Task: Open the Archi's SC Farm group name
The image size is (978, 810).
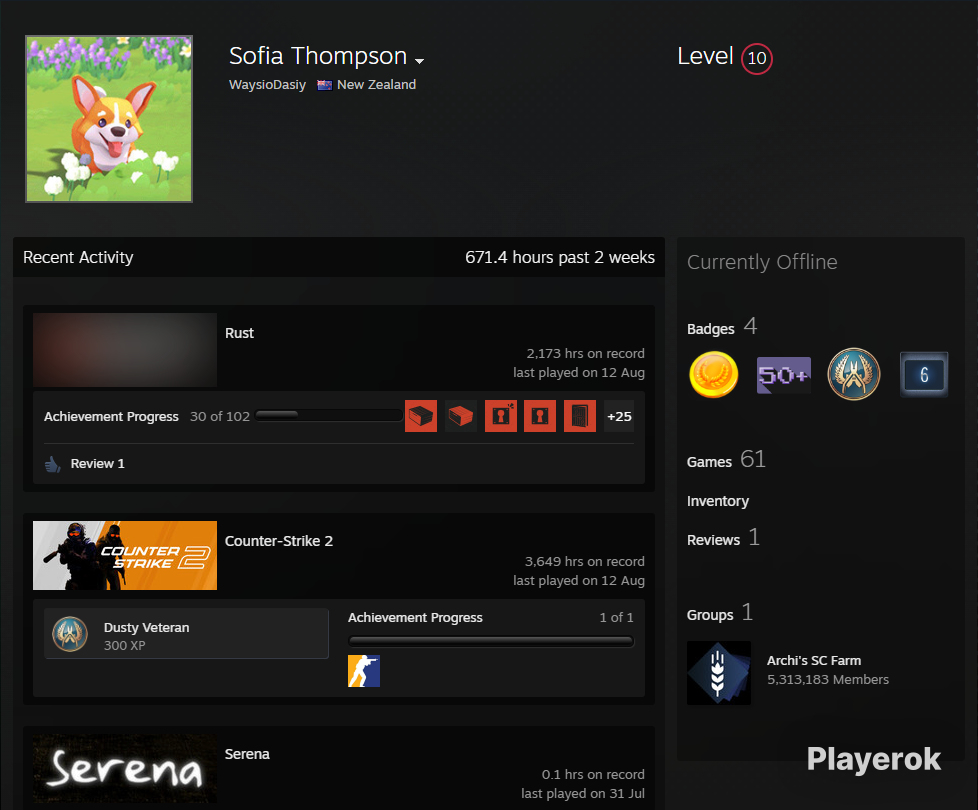Action: (813, 660)
